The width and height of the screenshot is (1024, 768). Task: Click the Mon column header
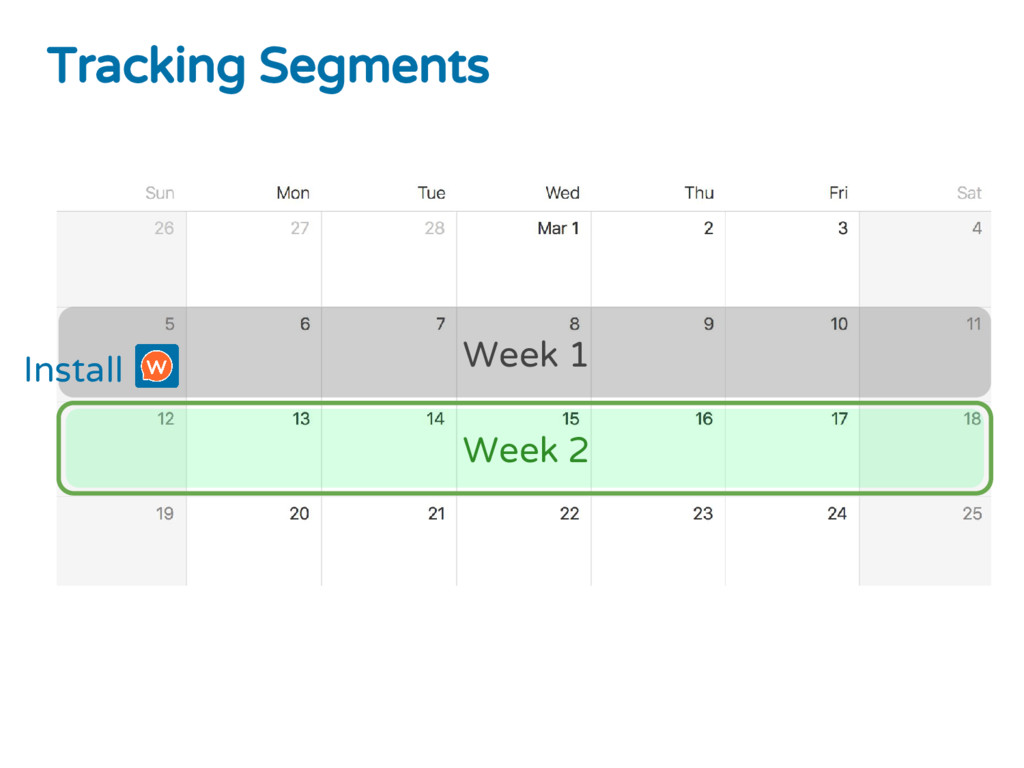[x=293, y=193]
